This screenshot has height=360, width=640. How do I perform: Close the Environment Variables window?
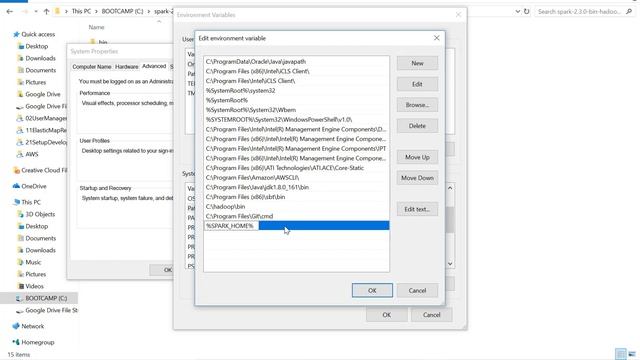click(x=458, y=15)
